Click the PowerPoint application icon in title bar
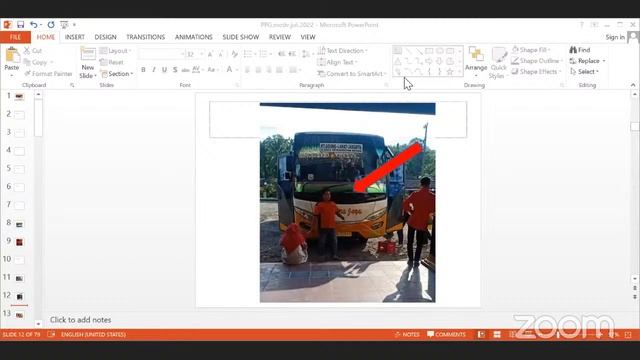This screenshot has width=640, height=360. pos(7,25)
